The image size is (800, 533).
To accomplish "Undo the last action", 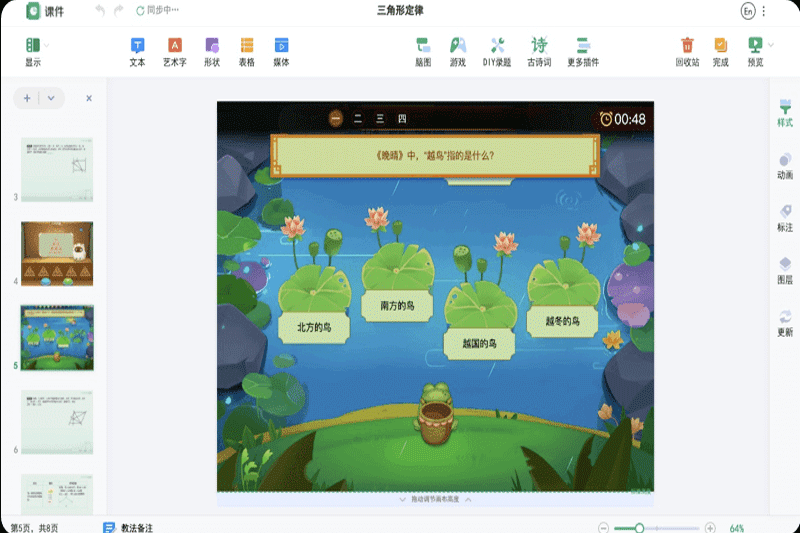I will [101, 10].
